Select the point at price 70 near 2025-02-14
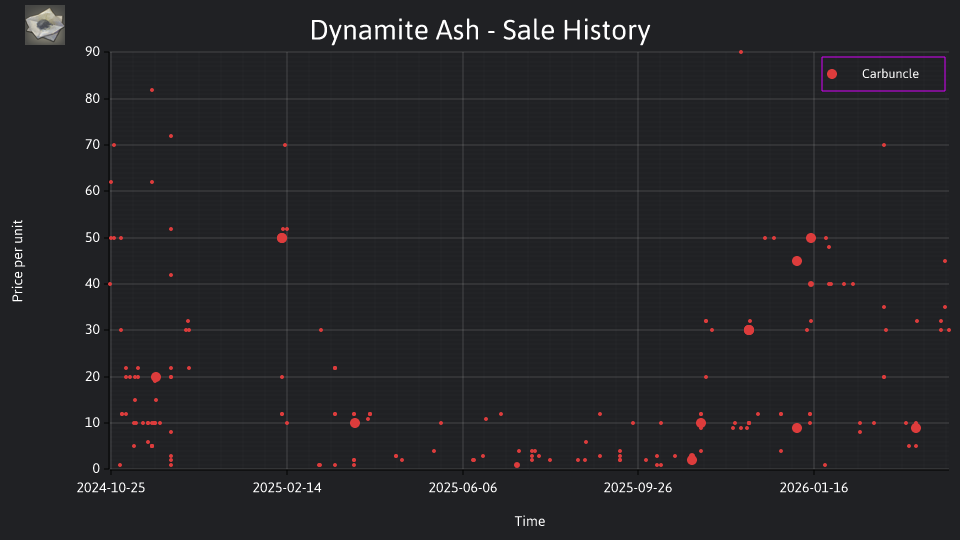The width and height of the screenshot is (960, 540). click(285, 145)
